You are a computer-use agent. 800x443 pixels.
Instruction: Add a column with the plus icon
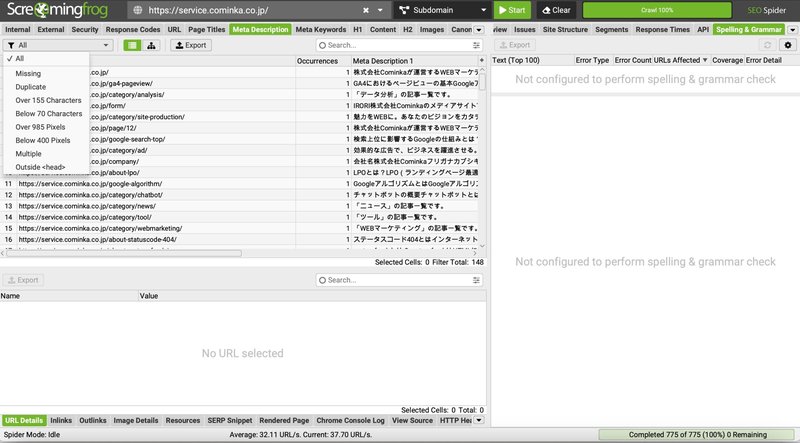pos(481,61)
